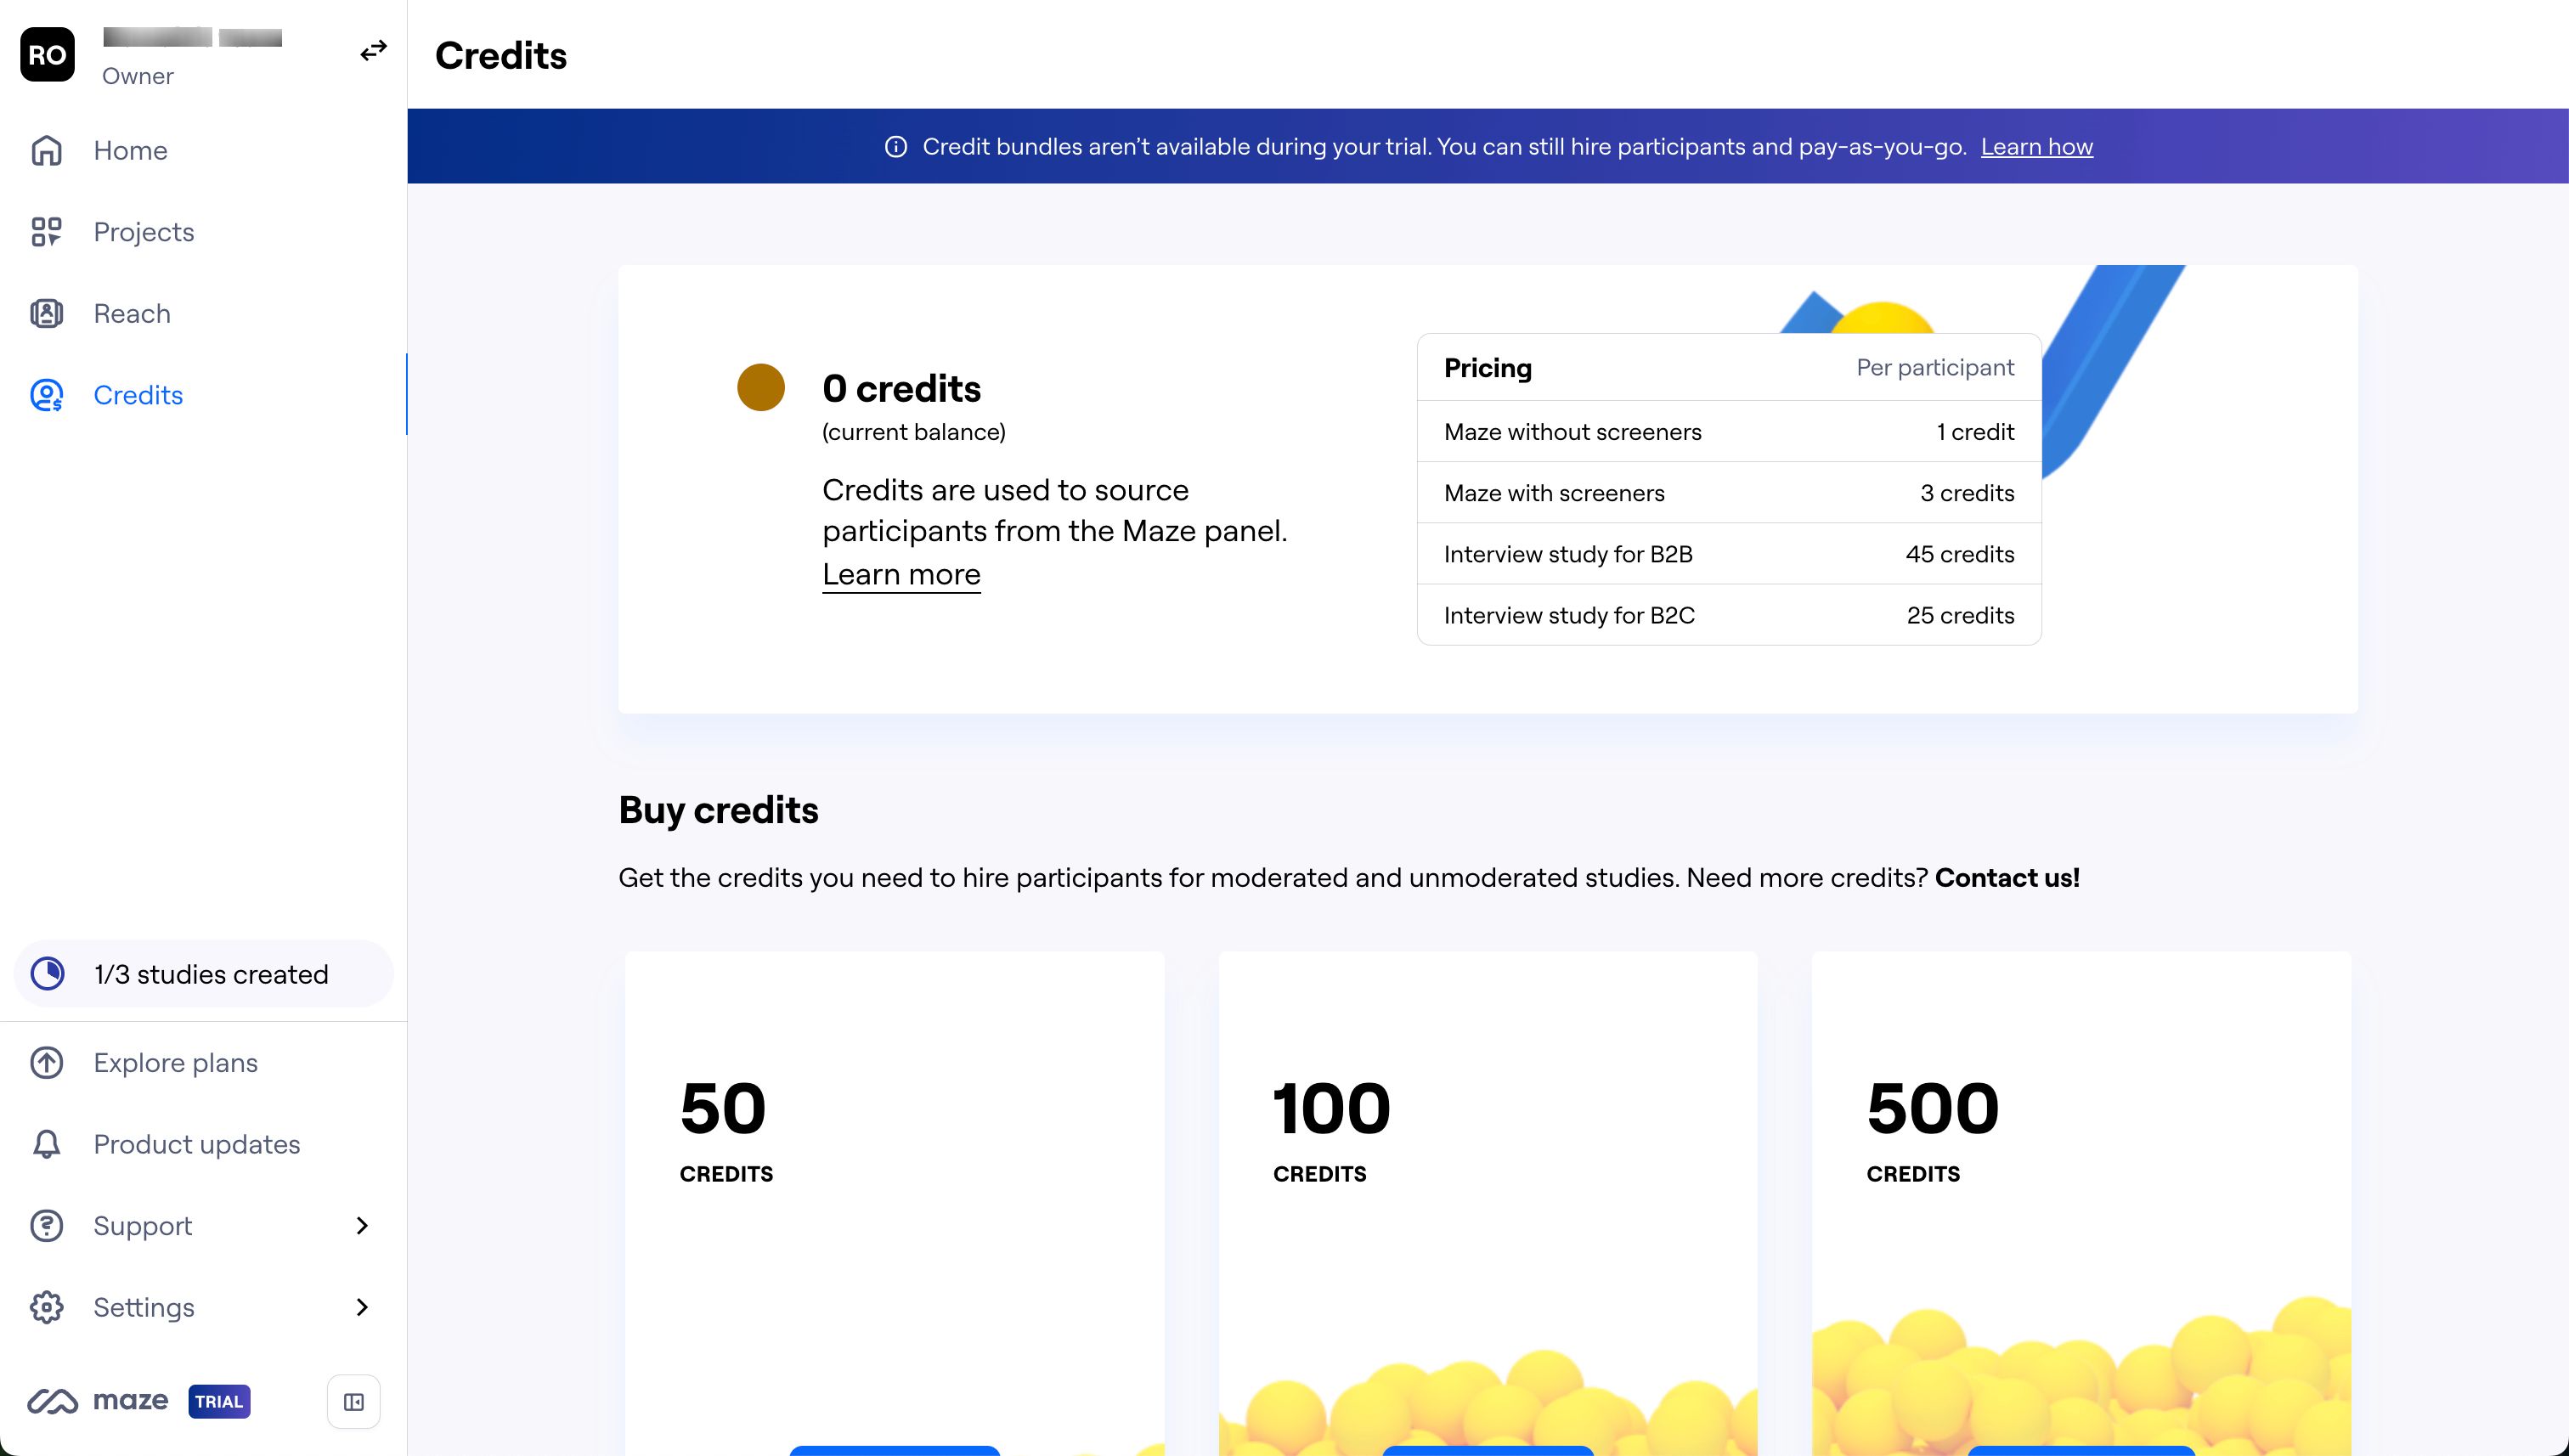Click the Maze with screeners pricing row
Viewport: 2569px width, 1456px height.
1729,493
